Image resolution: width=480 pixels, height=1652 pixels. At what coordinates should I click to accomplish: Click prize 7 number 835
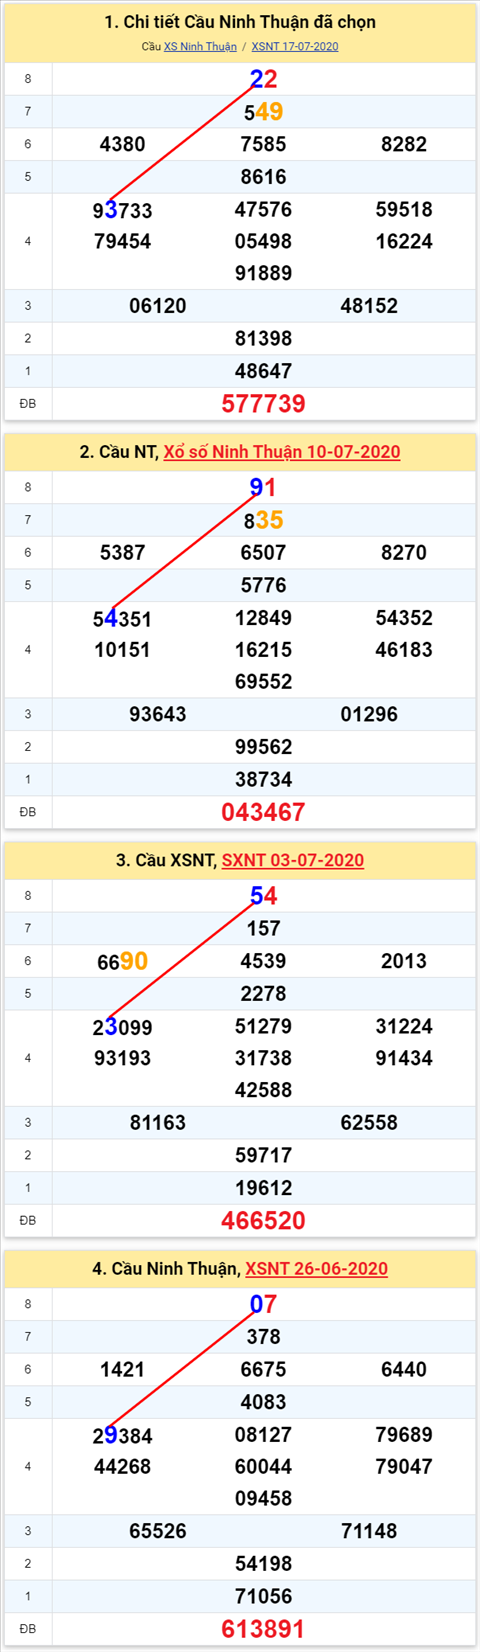click(263, 520)
